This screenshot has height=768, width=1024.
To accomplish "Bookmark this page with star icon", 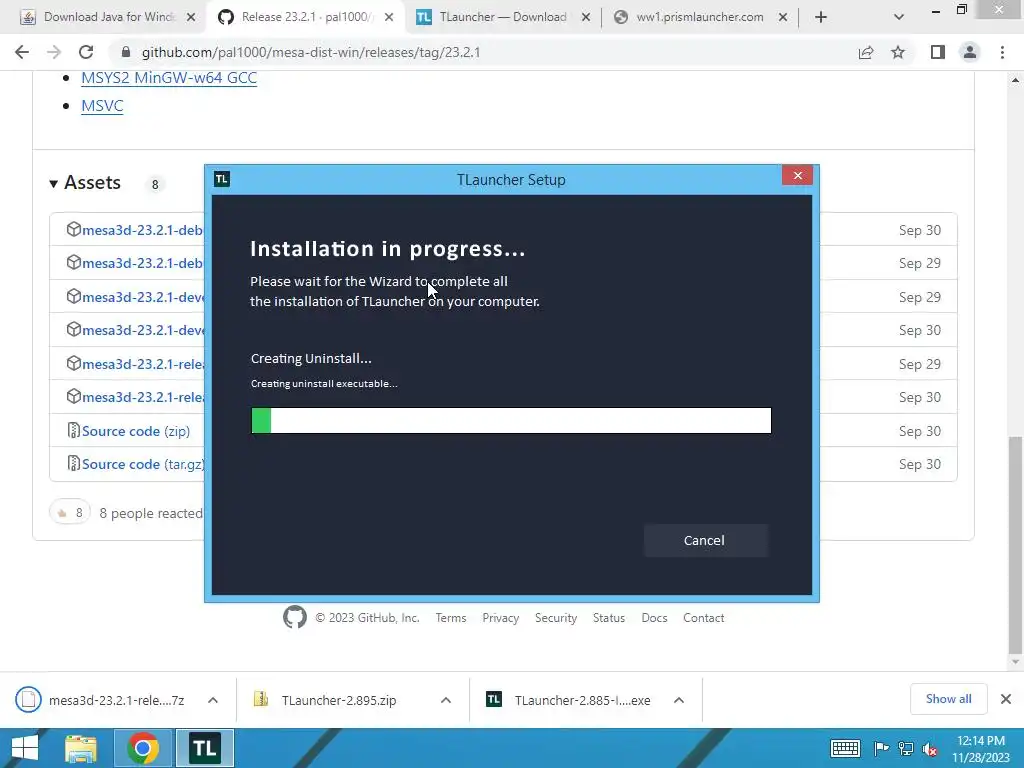I will 898,52.
